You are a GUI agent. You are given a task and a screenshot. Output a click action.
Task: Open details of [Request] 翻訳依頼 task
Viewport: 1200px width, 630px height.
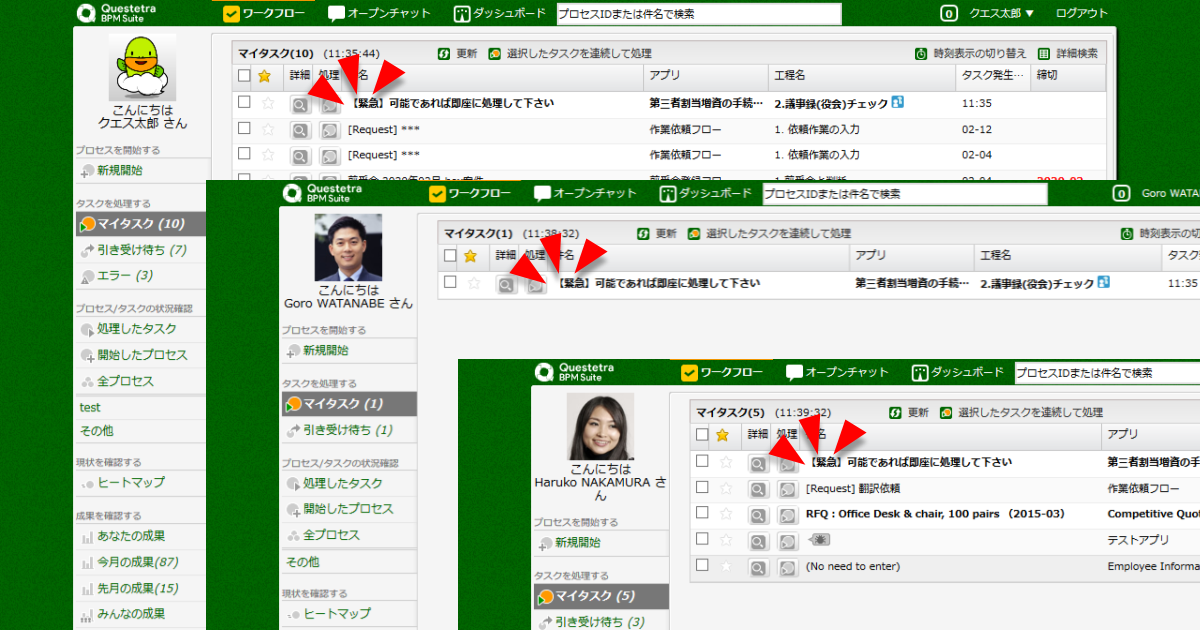pos(759,489)
